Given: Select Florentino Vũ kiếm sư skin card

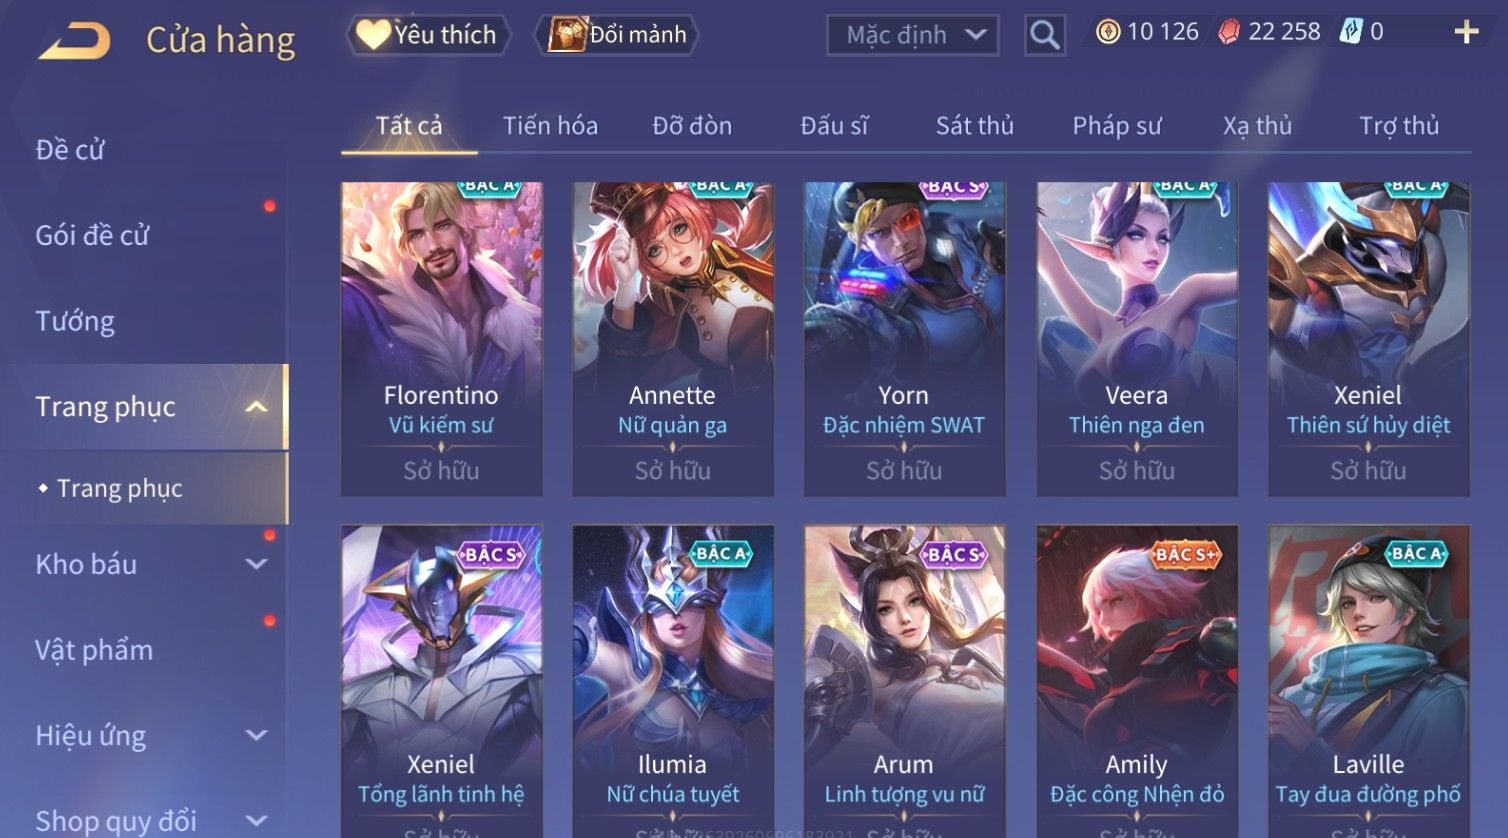Looking at the screenshot, I should (x=442, y=339).
